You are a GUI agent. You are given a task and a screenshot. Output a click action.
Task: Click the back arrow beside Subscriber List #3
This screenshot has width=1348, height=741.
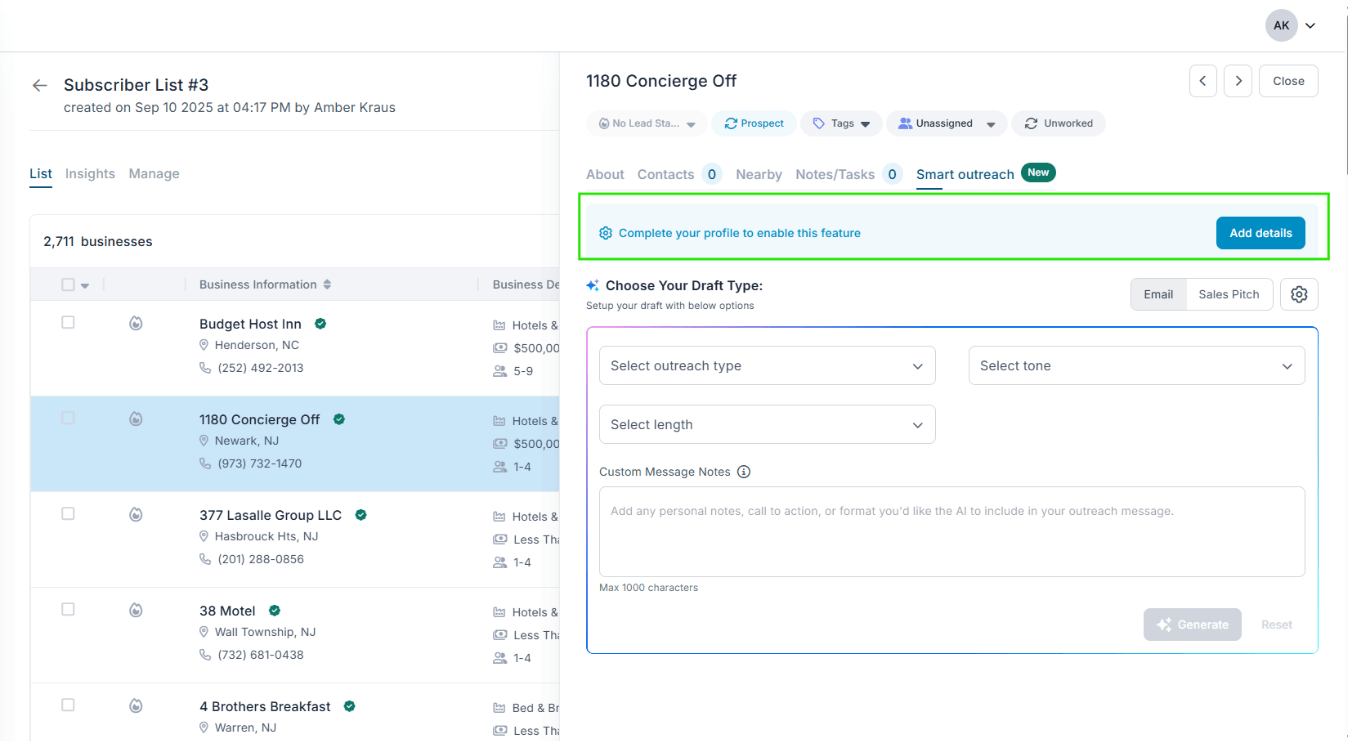tap(40, 86)
